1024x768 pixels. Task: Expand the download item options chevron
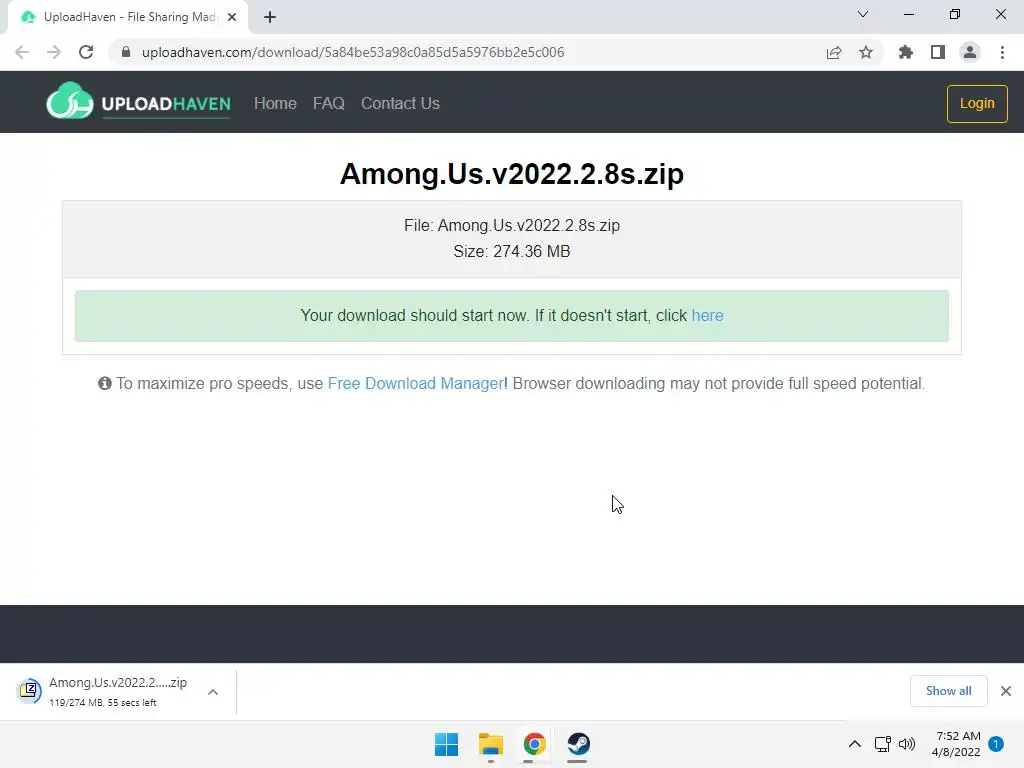[213, 692]
